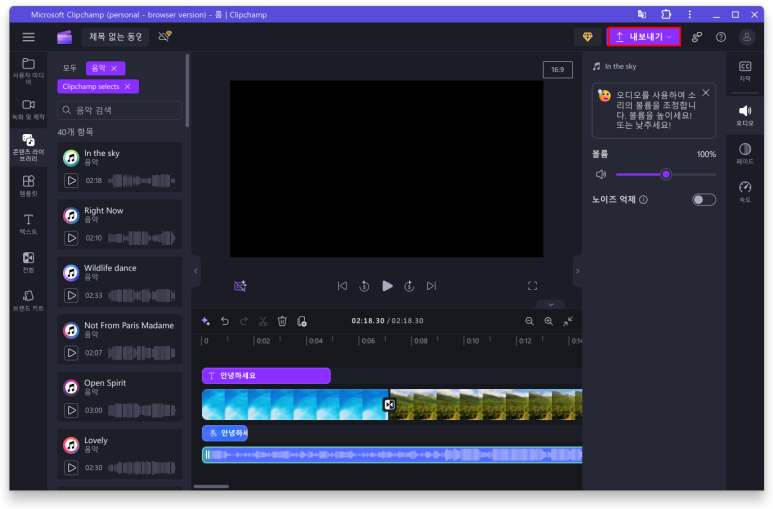The height and width of the screenshot is (509, 773).
Task: Collapse the right properties panel
Action: (577, 271)
